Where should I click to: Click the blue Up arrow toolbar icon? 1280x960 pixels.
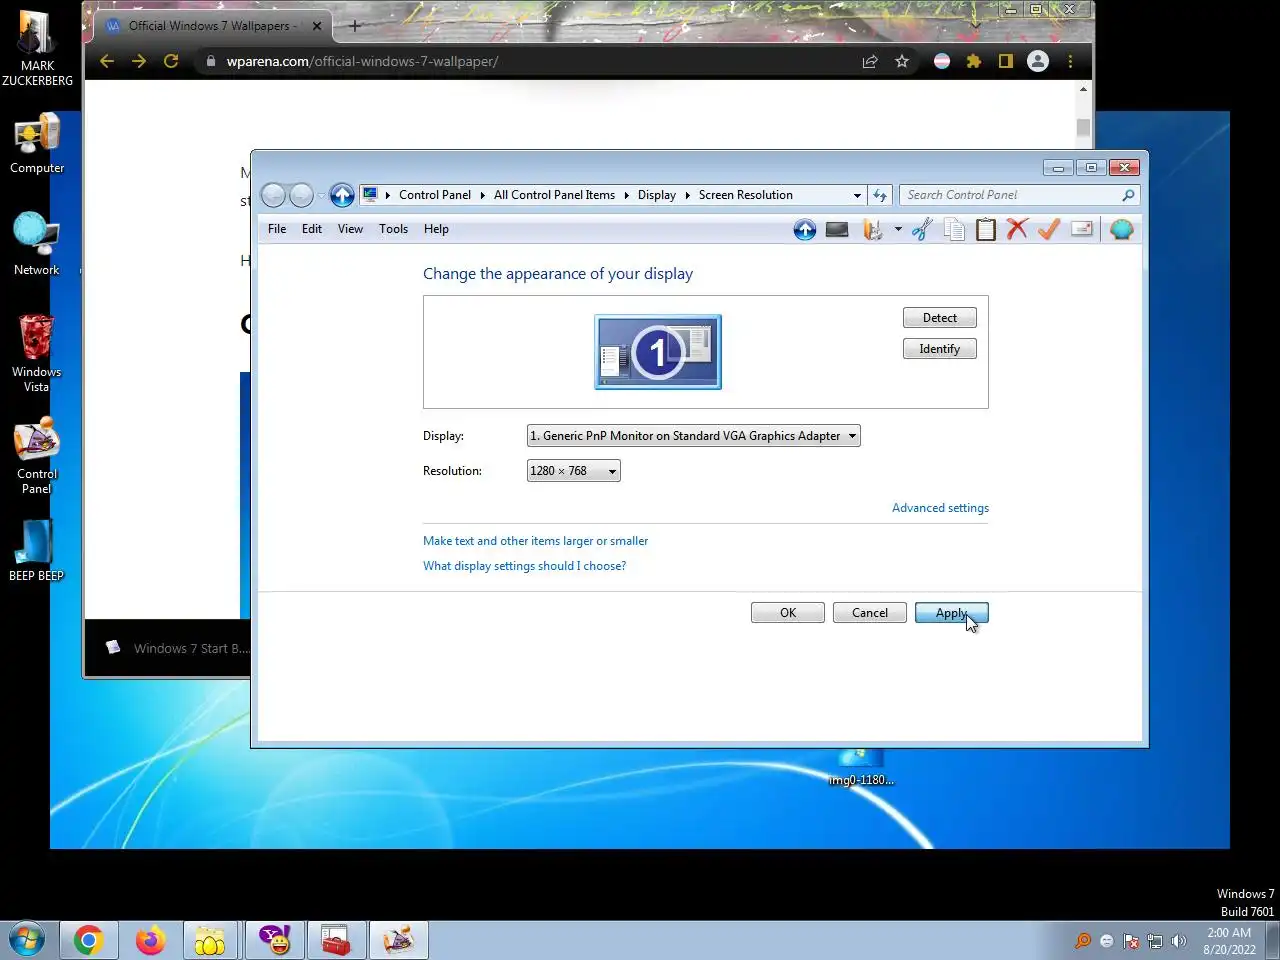click(805, 230)
